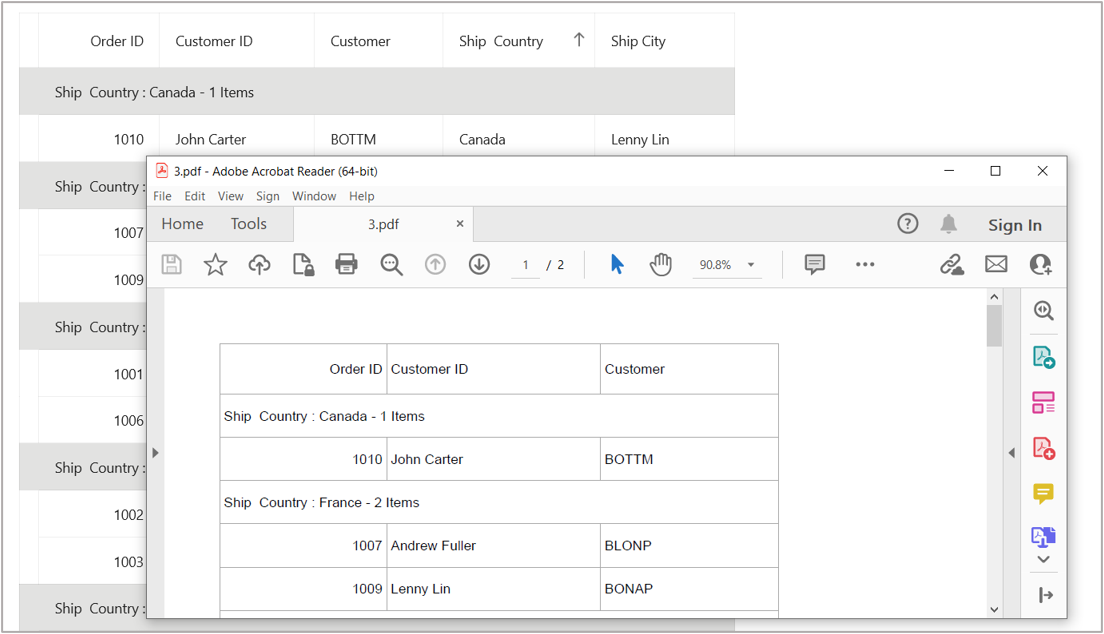Toggle Ship Country sort arrow in grid
The width and height of the screenshot is (1104, 634).
coord(579,40)
